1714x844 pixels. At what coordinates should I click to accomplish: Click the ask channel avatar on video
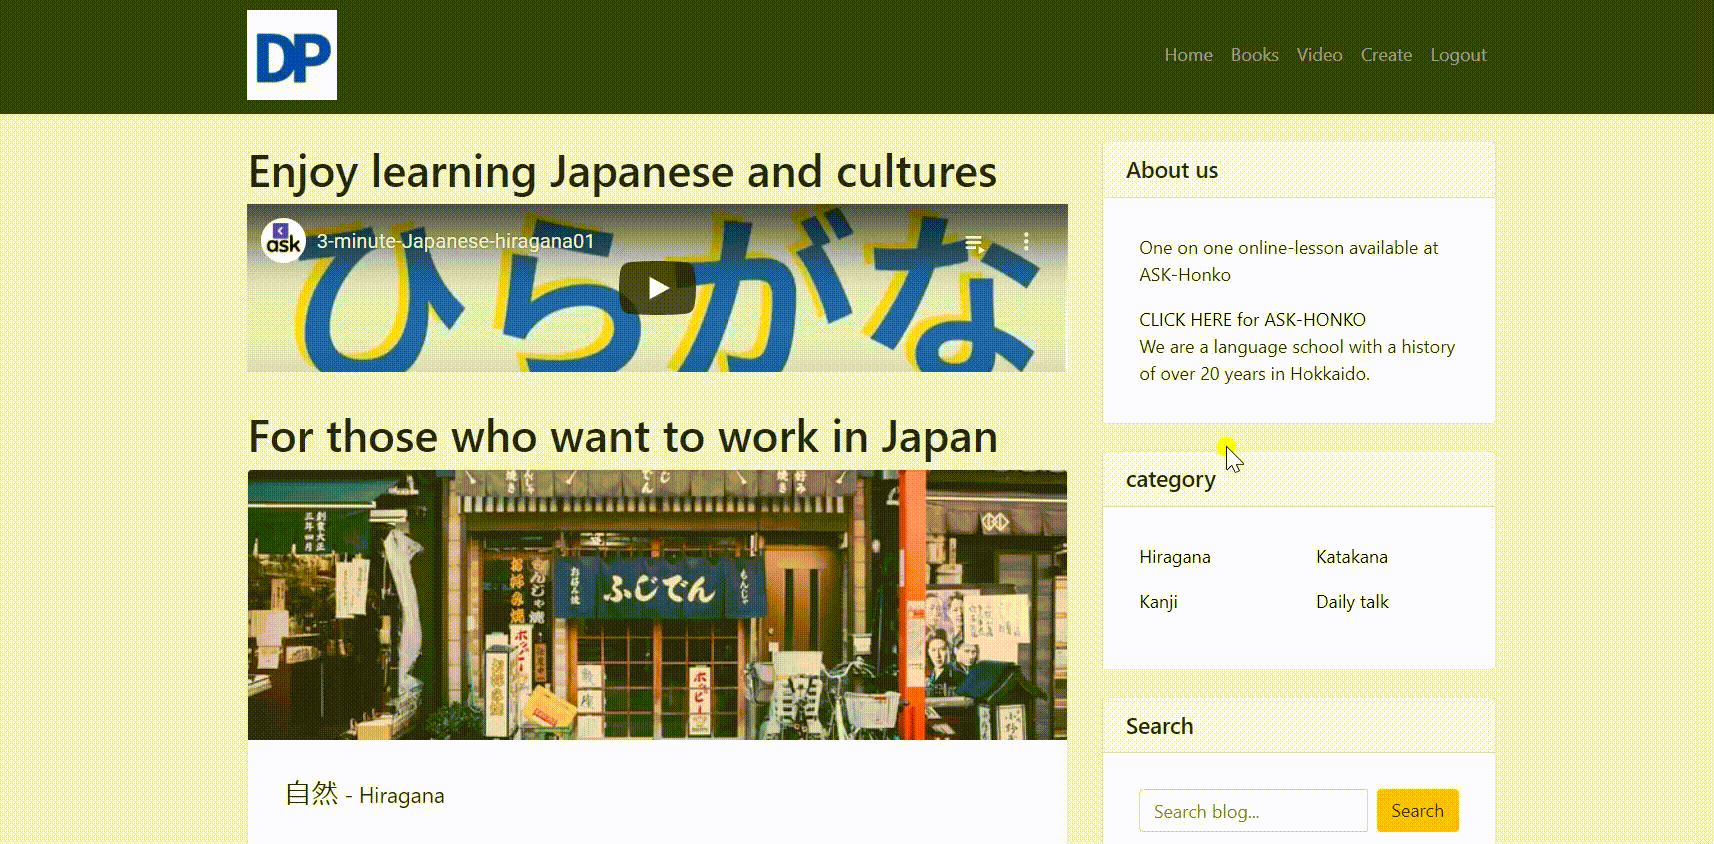coord(283,241)
